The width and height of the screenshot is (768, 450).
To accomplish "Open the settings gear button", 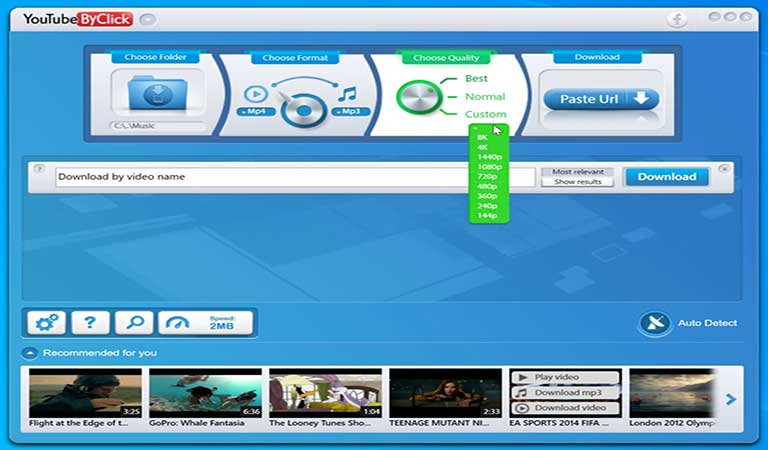I will click(x=47, y=323).
